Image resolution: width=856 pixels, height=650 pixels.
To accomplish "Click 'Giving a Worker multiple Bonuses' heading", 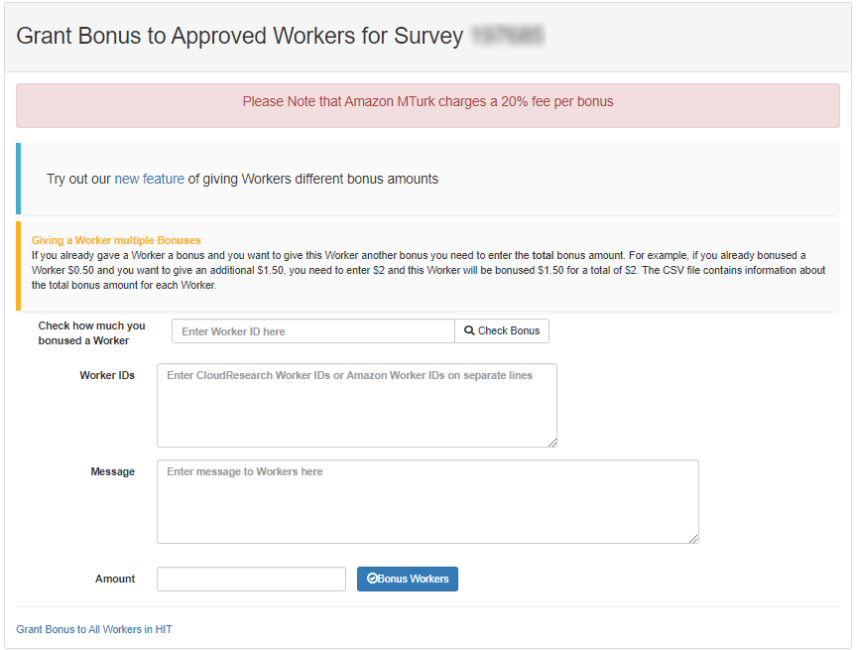I will [x=116, y=241].
